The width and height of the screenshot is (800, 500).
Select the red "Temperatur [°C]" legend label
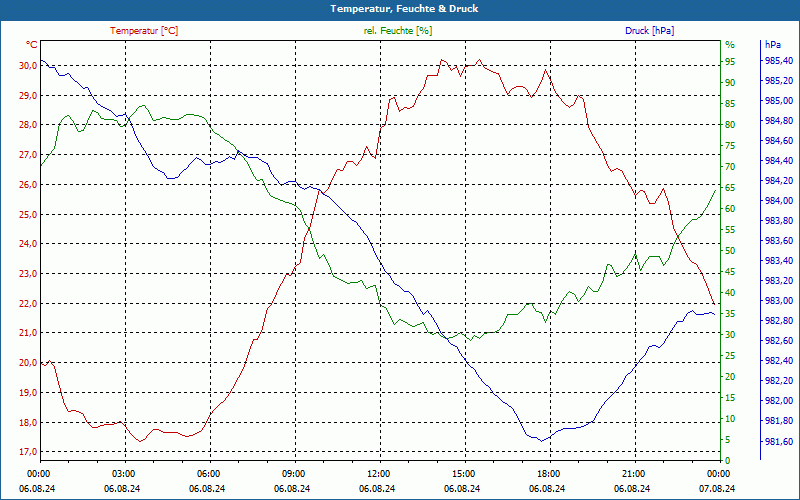click(x=144, y=31)
